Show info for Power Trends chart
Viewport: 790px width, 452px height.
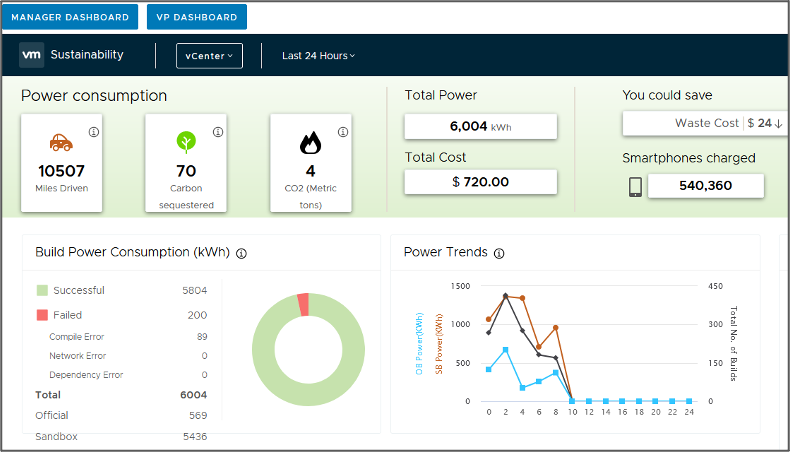click(499, 253)
